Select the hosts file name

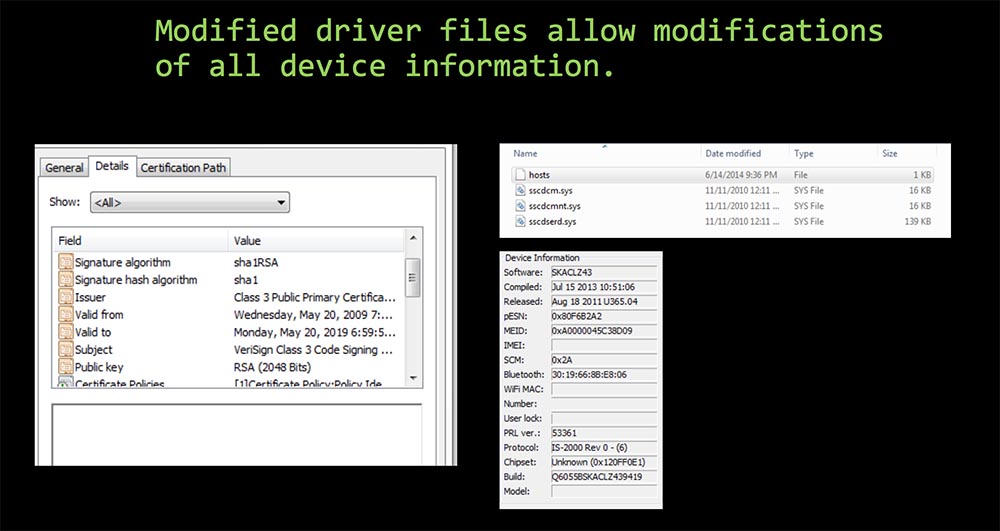tap(539, 175)
